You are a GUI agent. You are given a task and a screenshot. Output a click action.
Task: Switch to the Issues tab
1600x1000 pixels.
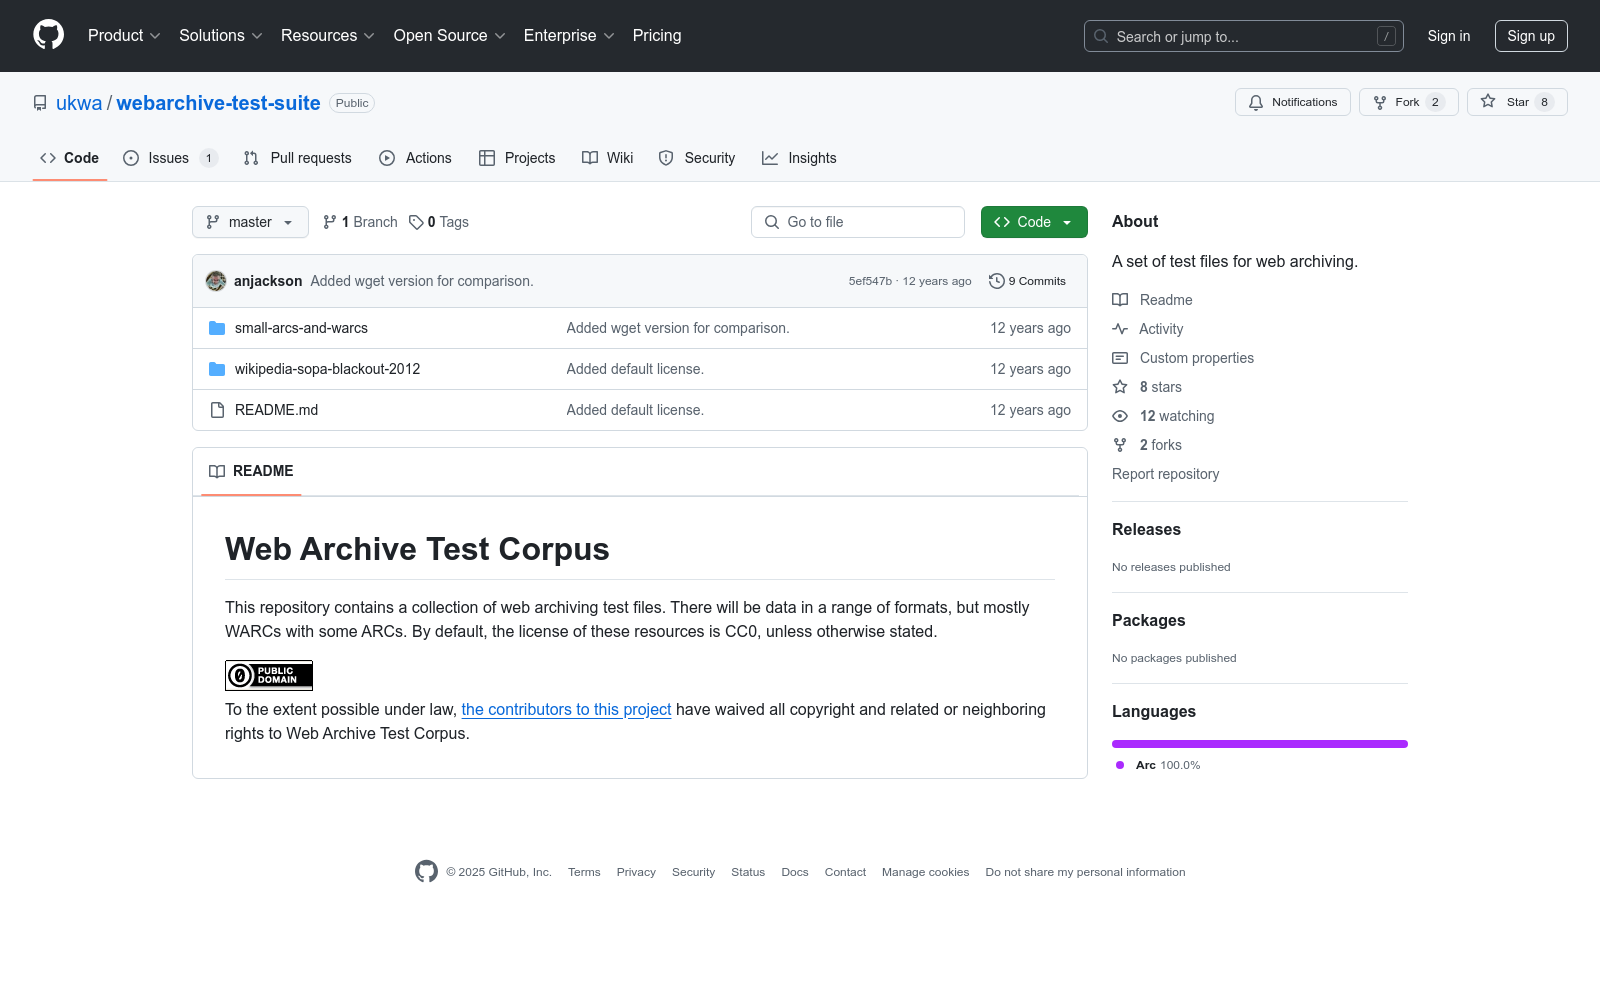point(170,158)
